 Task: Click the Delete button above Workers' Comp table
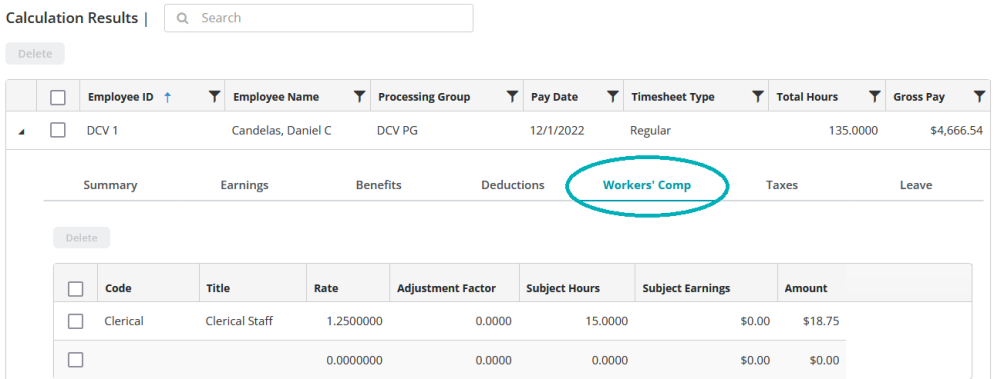[x=82, y=238]
